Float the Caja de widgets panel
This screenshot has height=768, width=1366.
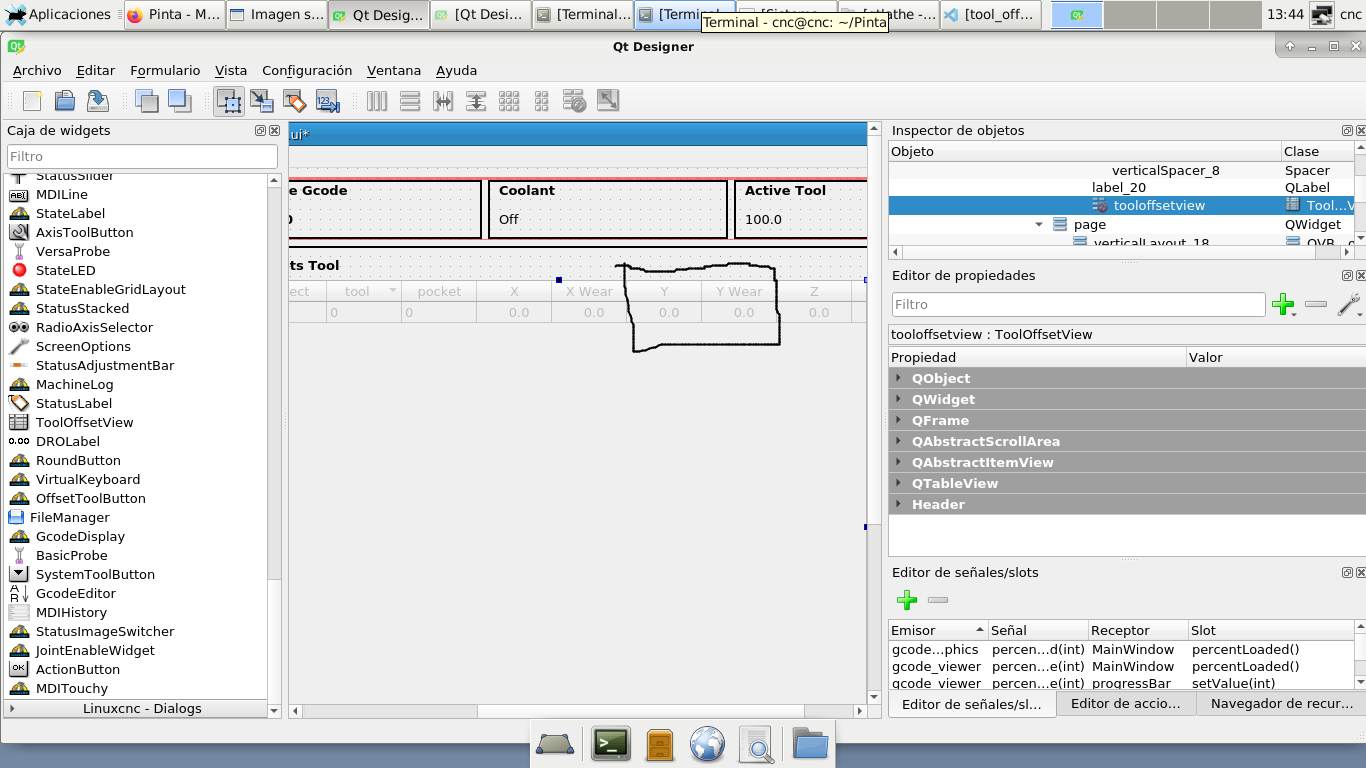(260, 130)
